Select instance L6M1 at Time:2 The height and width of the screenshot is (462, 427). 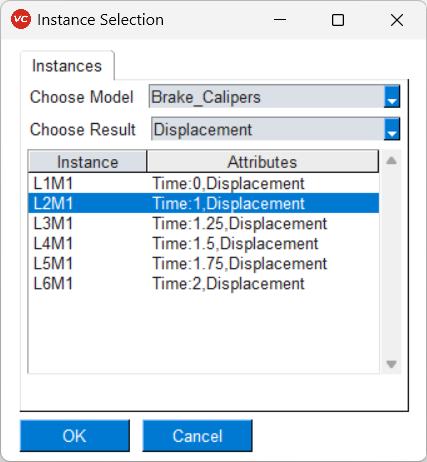(203, 284)
